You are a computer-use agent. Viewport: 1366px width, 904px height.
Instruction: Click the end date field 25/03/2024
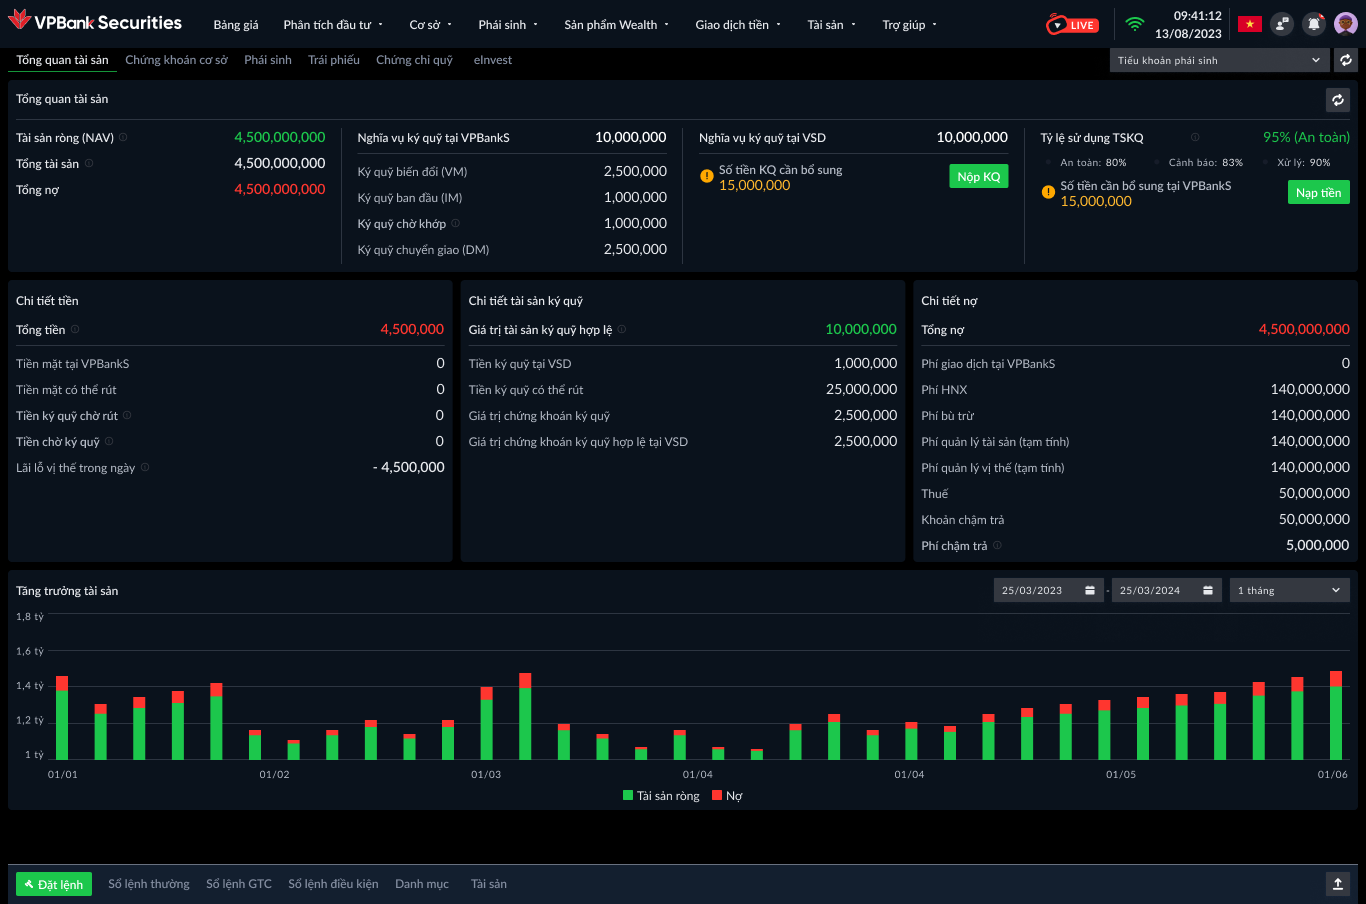coord(1150,591)
